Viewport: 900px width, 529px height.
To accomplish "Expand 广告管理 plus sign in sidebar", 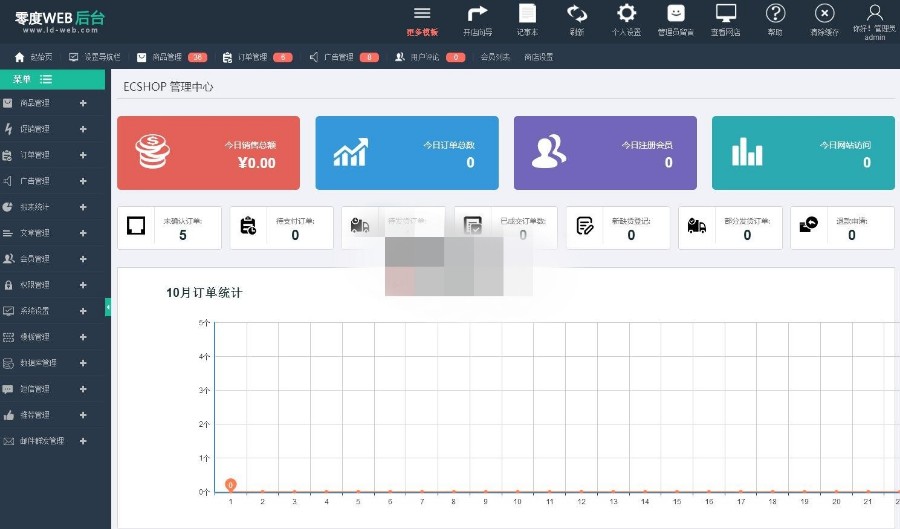I will coord(83,181).
